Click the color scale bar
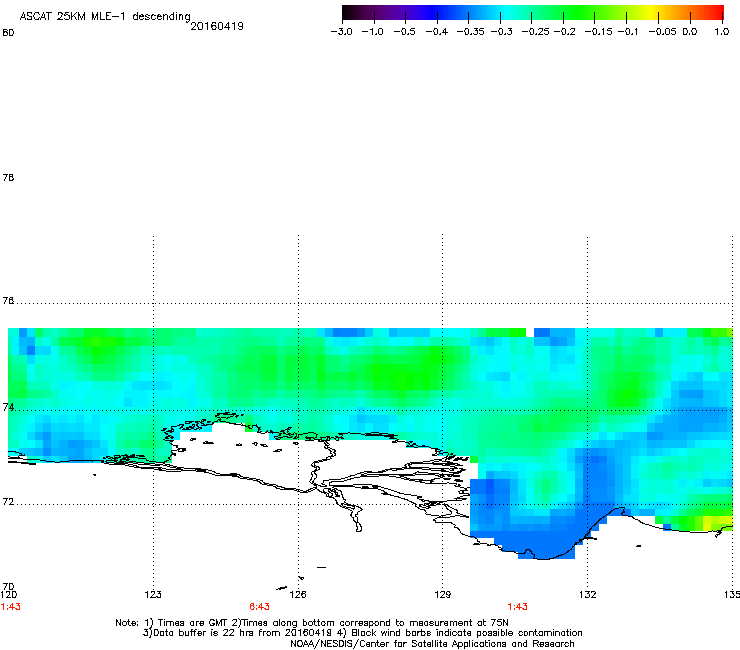 [x=533, y=13]
